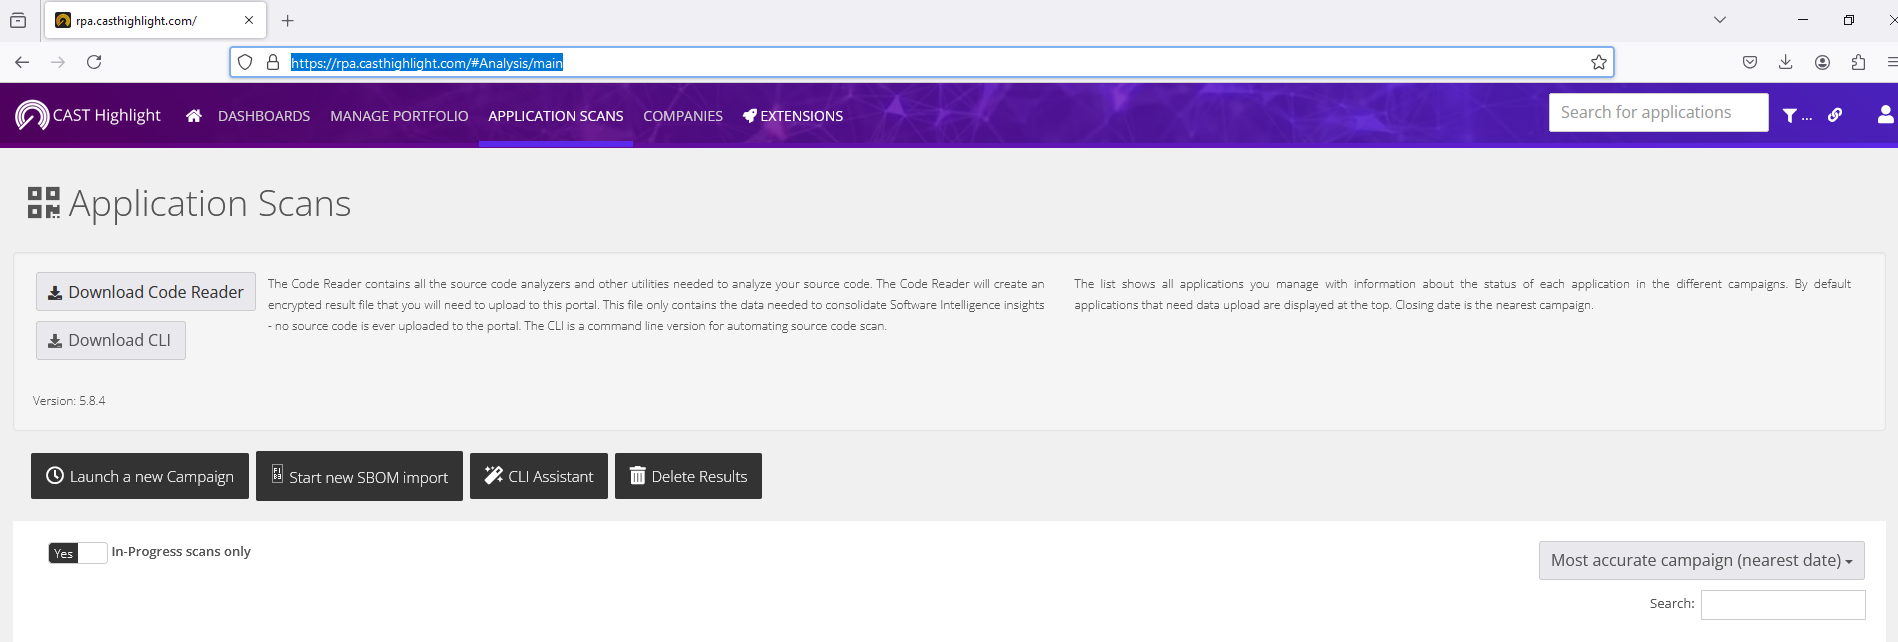Screen dimensions: 1898x642
Task: Open the CLI Assistant
Action: coord(539,476)
